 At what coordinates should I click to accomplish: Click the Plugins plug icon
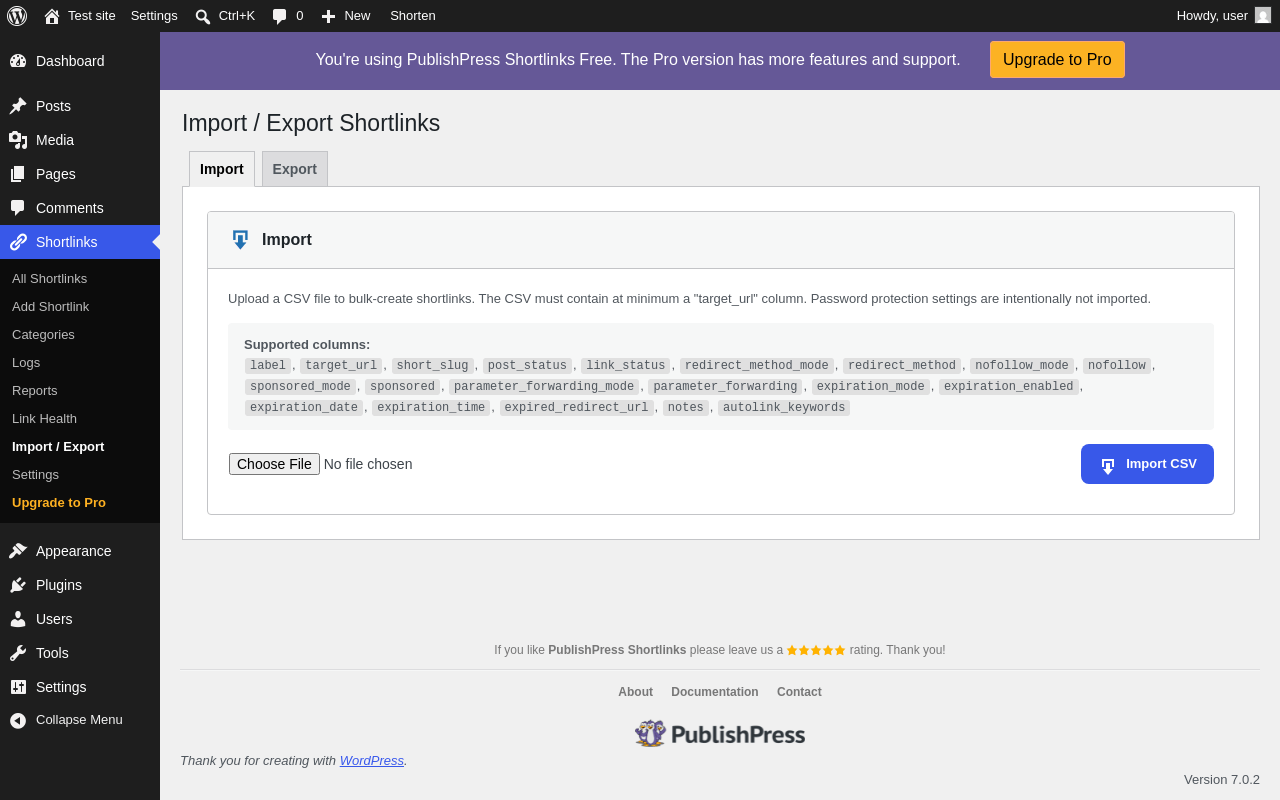[x=18, y=585]
